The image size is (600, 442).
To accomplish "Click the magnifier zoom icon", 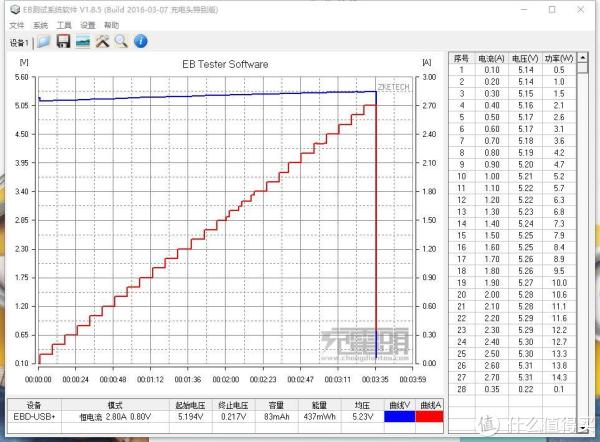I will pos(121,41).
